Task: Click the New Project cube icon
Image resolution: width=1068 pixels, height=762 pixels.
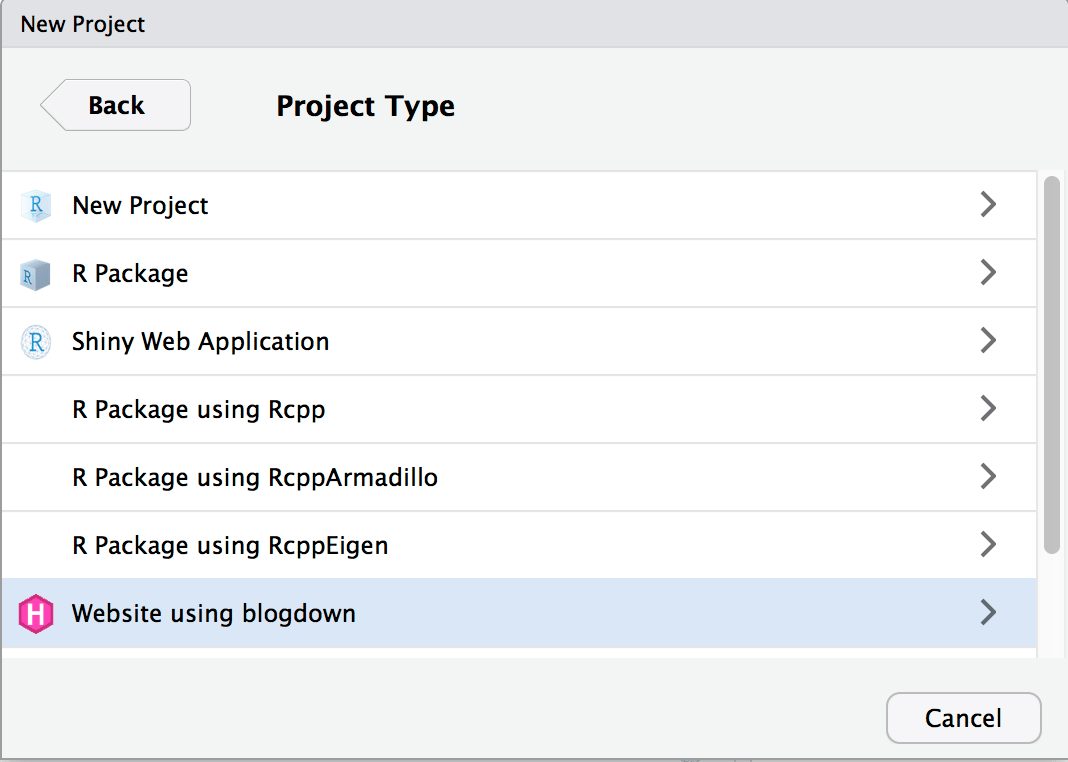Action: (x=36, y=206)
